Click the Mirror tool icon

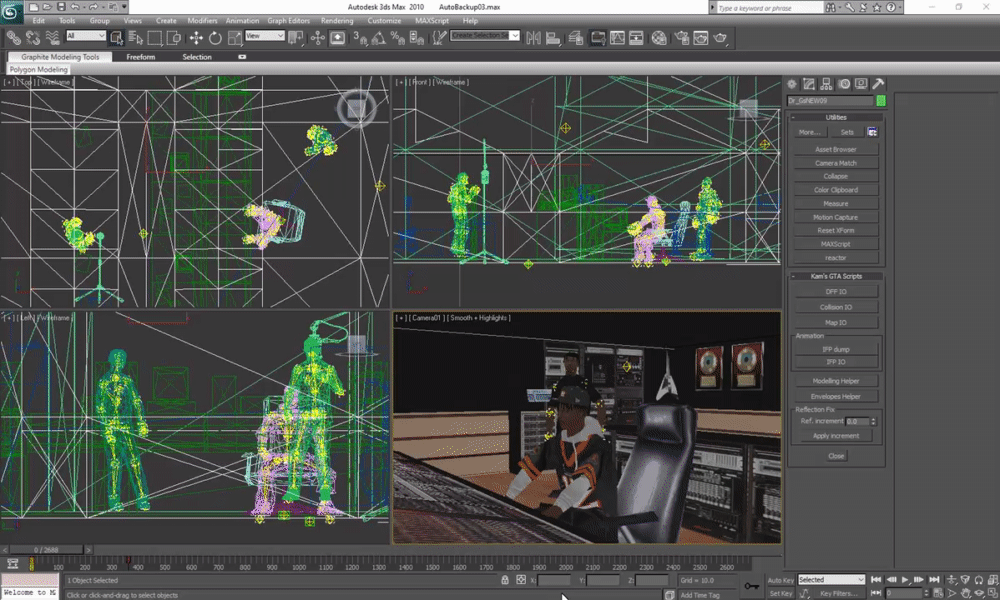(534, 38)
